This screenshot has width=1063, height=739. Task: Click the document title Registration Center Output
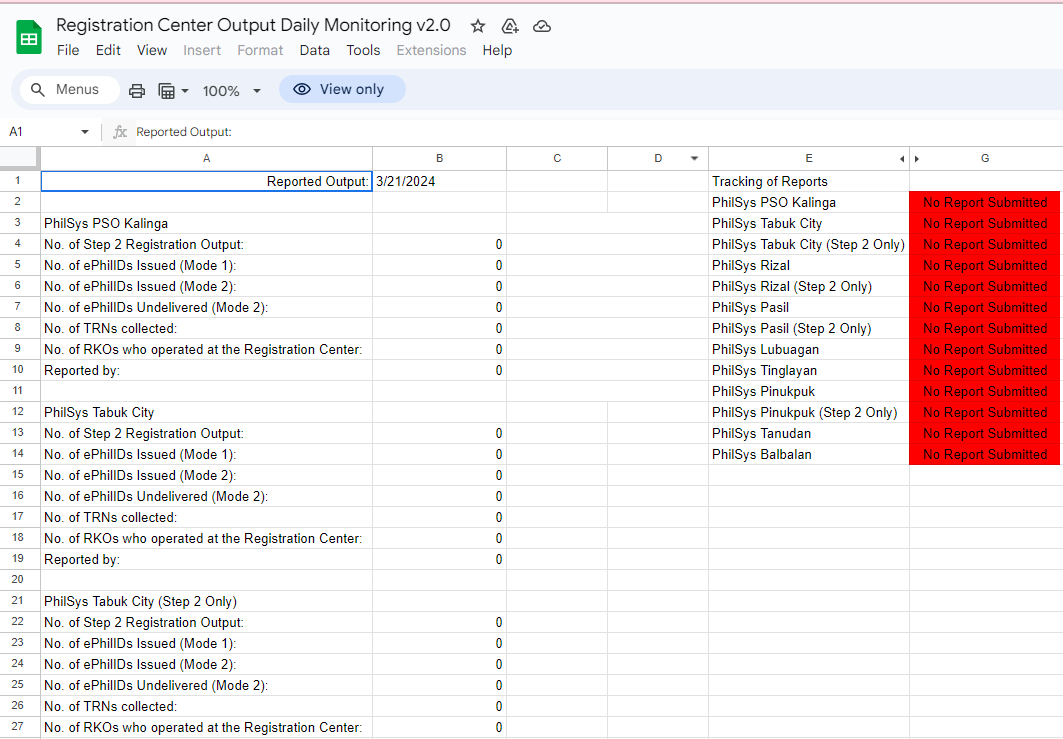coord(253,25)
